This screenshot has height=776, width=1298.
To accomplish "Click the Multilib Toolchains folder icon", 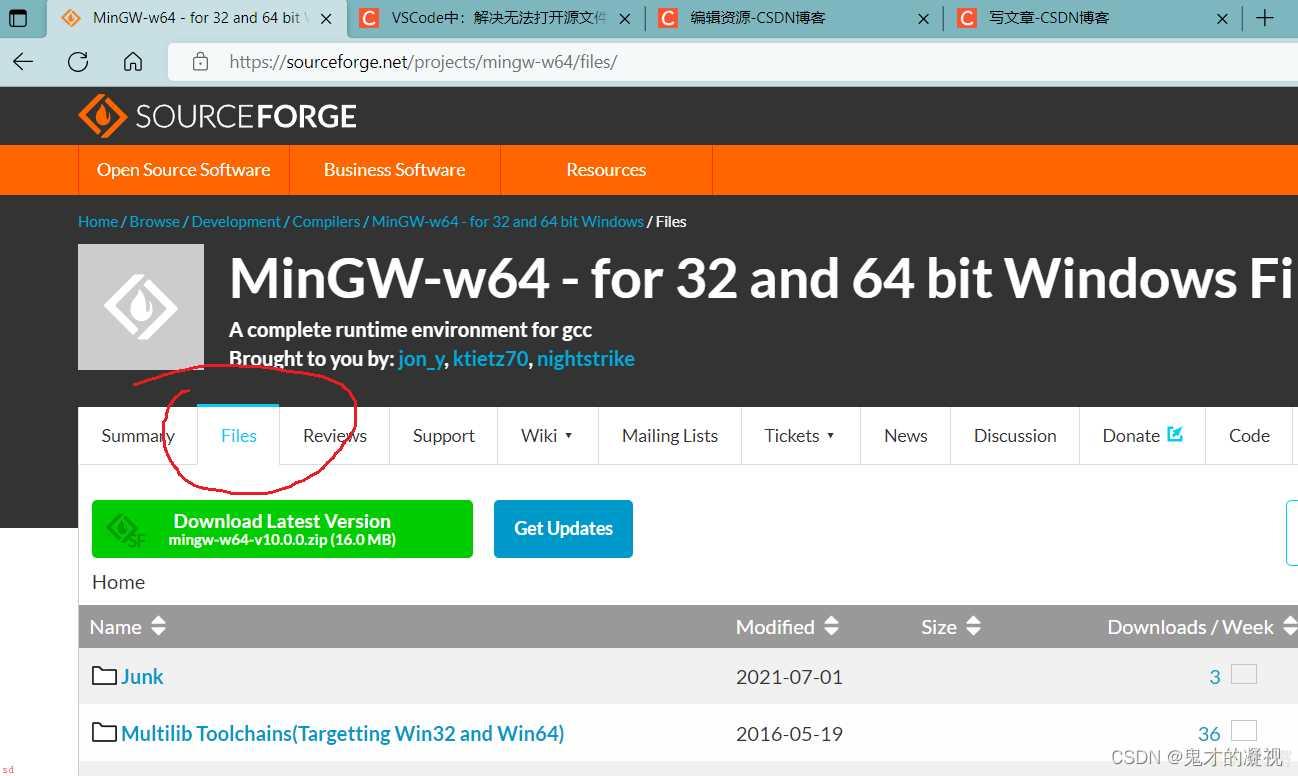I will tap(104, 733).
